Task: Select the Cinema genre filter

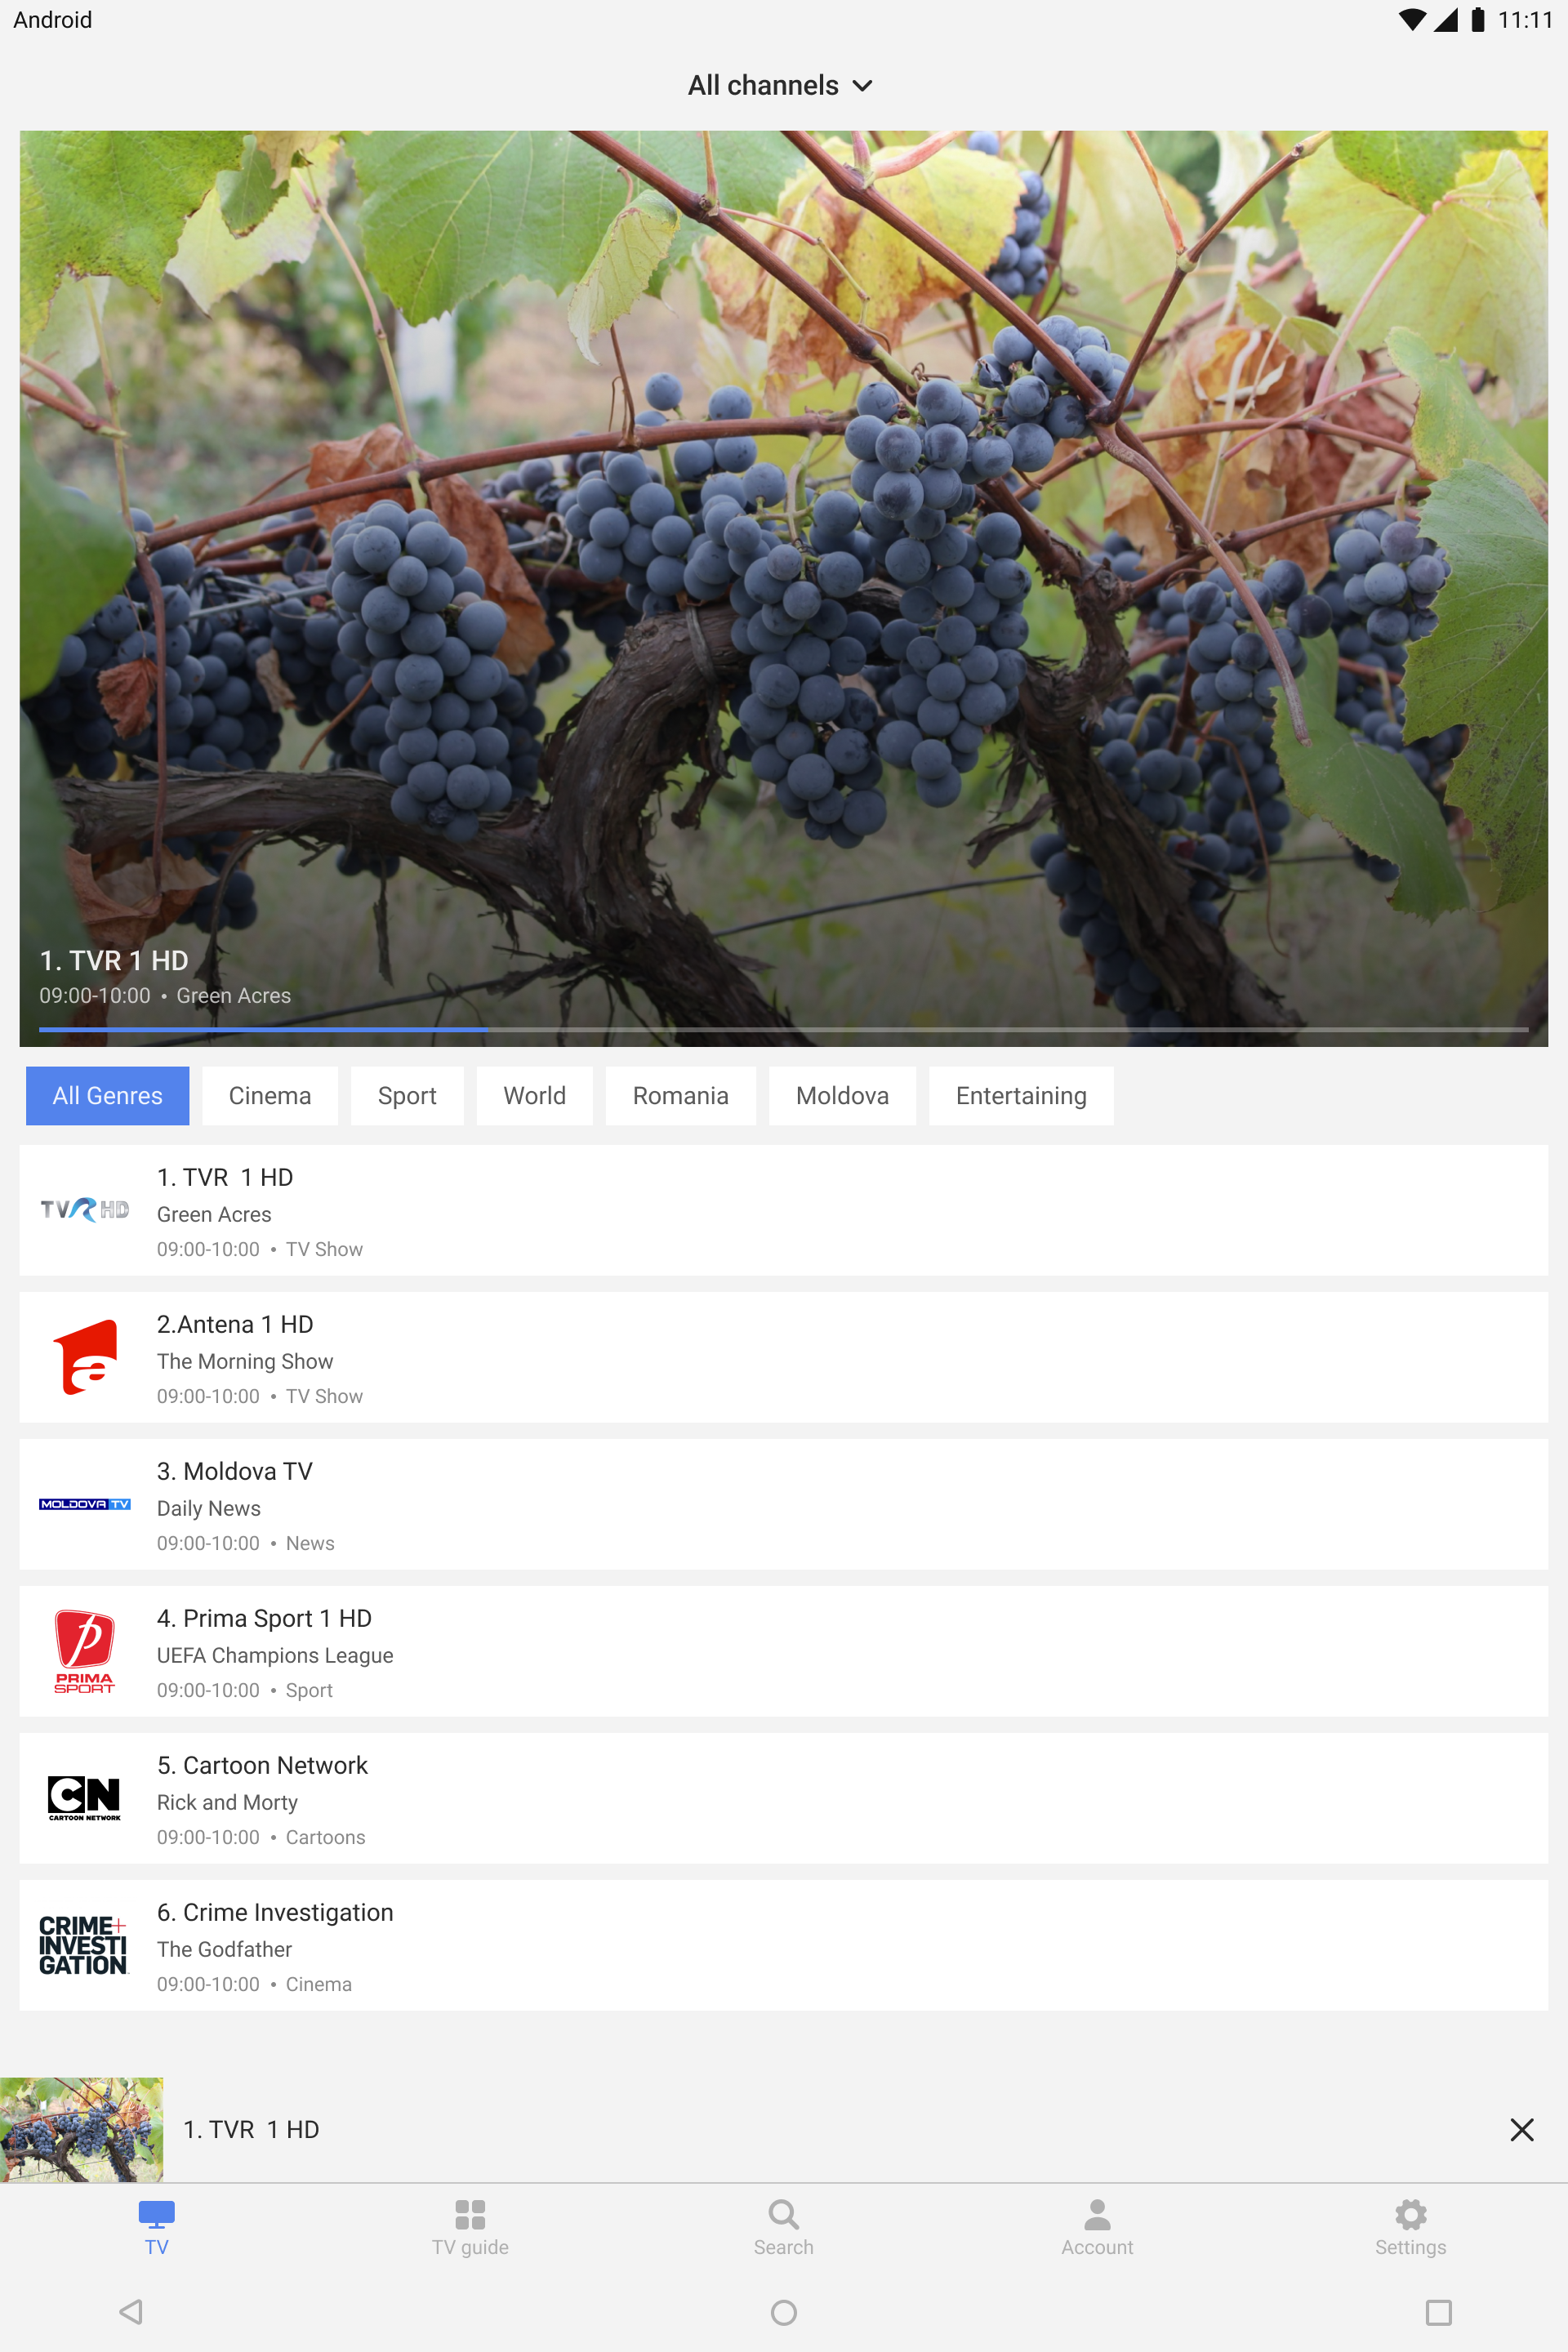Action: coord(270,1095)
